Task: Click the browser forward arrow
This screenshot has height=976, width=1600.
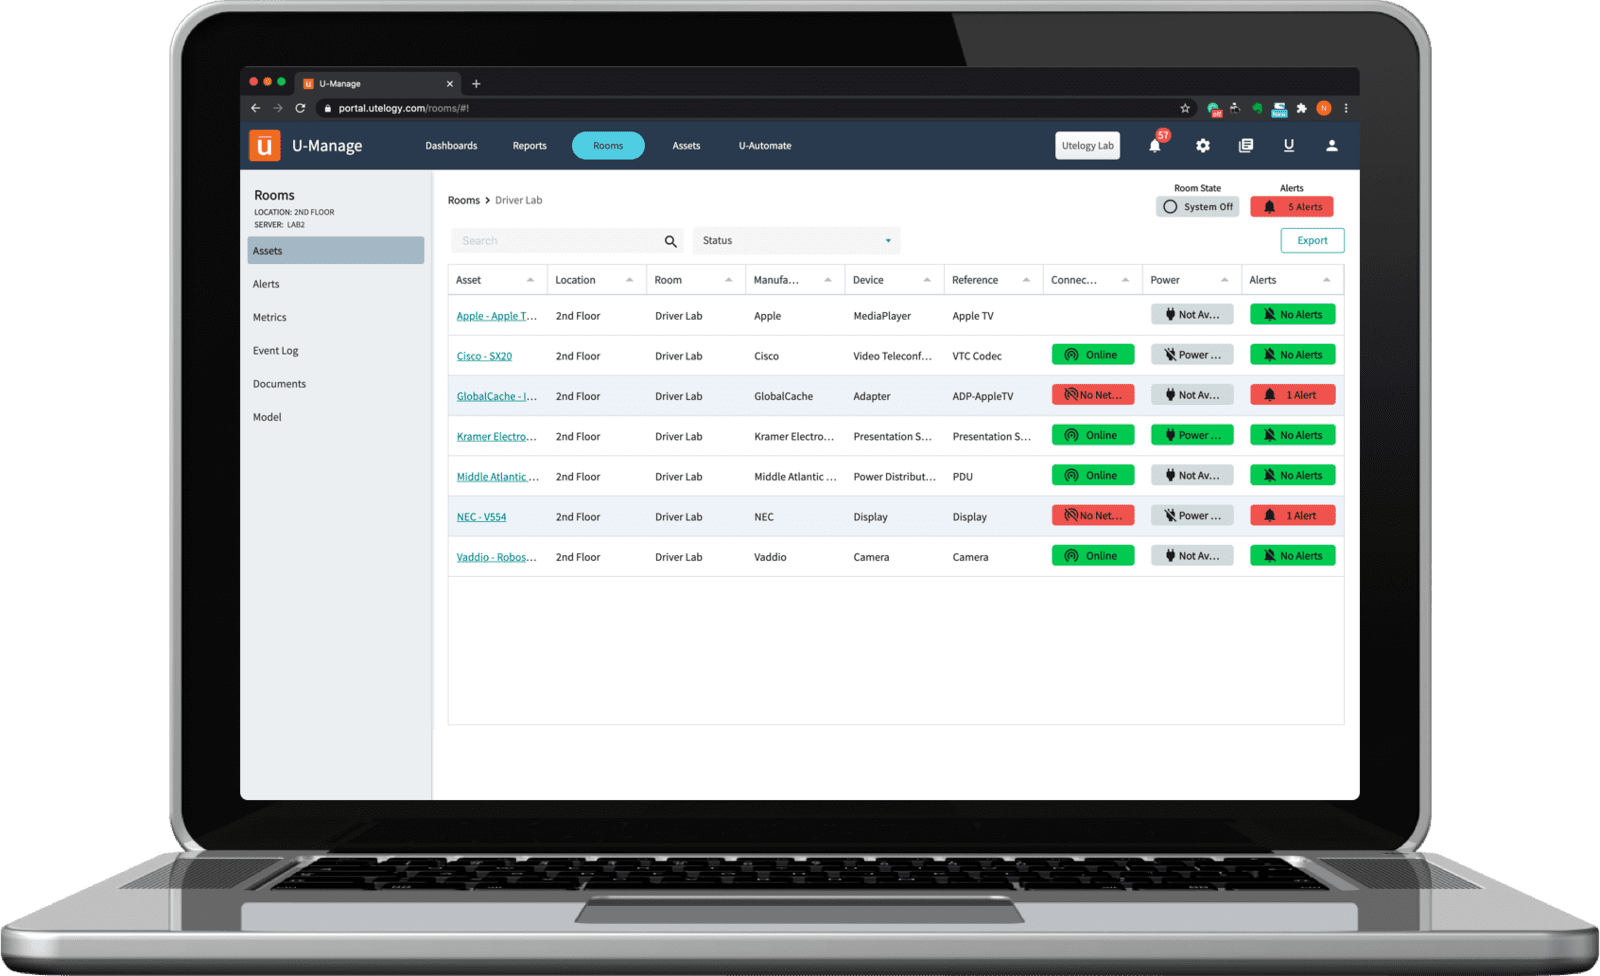Action: pos(278,108)
